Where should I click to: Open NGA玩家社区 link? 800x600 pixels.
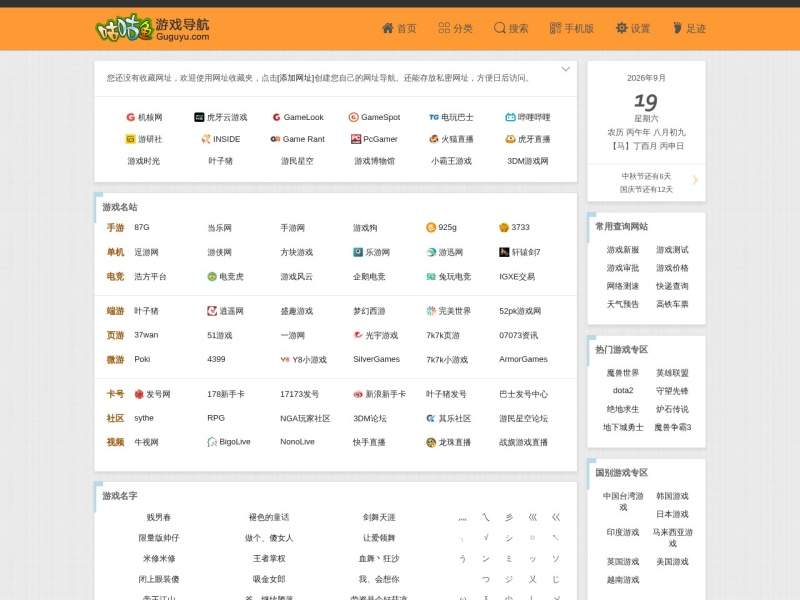[x=305, y=418]
